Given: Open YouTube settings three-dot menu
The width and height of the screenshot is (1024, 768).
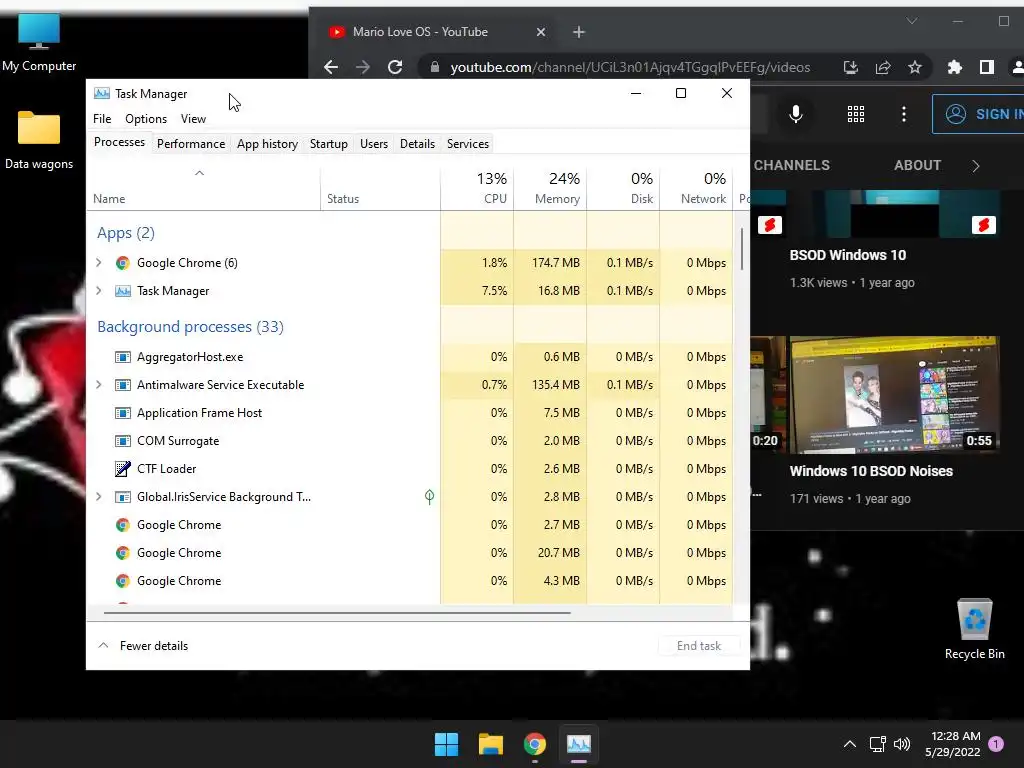Looking at the screenshot, I should click(x=904, y=114).
